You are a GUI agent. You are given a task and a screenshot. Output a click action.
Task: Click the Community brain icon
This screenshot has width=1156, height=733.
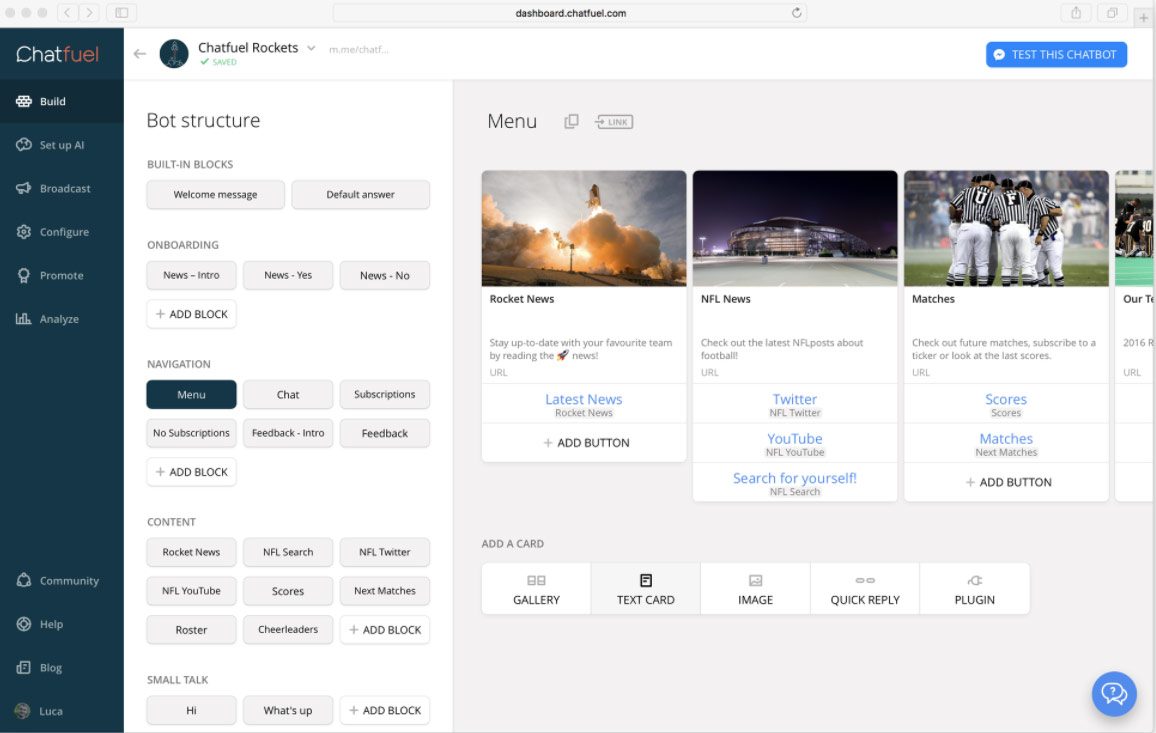coord(24,580)
